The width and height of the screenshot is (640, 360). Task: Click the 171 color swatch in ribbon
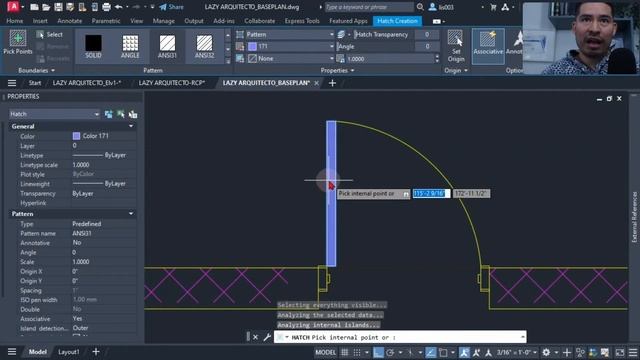click(x=253, y=47)
